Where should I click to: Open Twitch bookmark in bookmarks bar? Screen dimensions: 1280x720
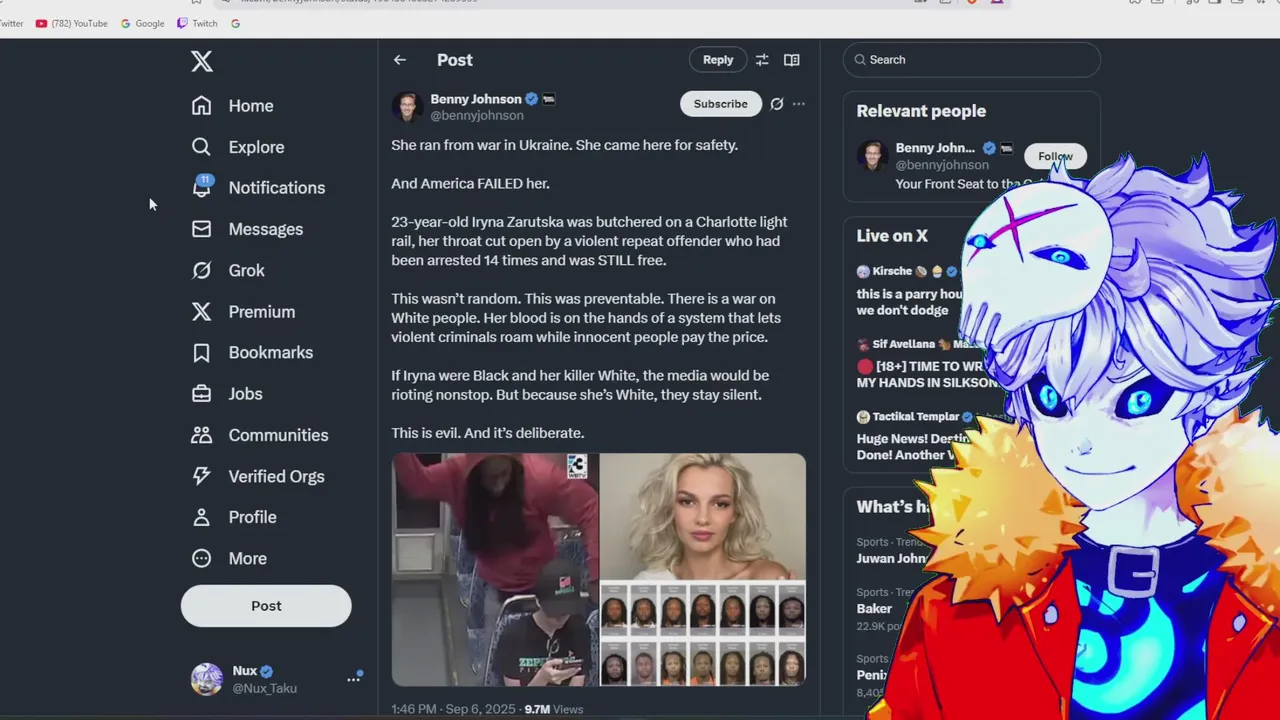coord(197,23)
